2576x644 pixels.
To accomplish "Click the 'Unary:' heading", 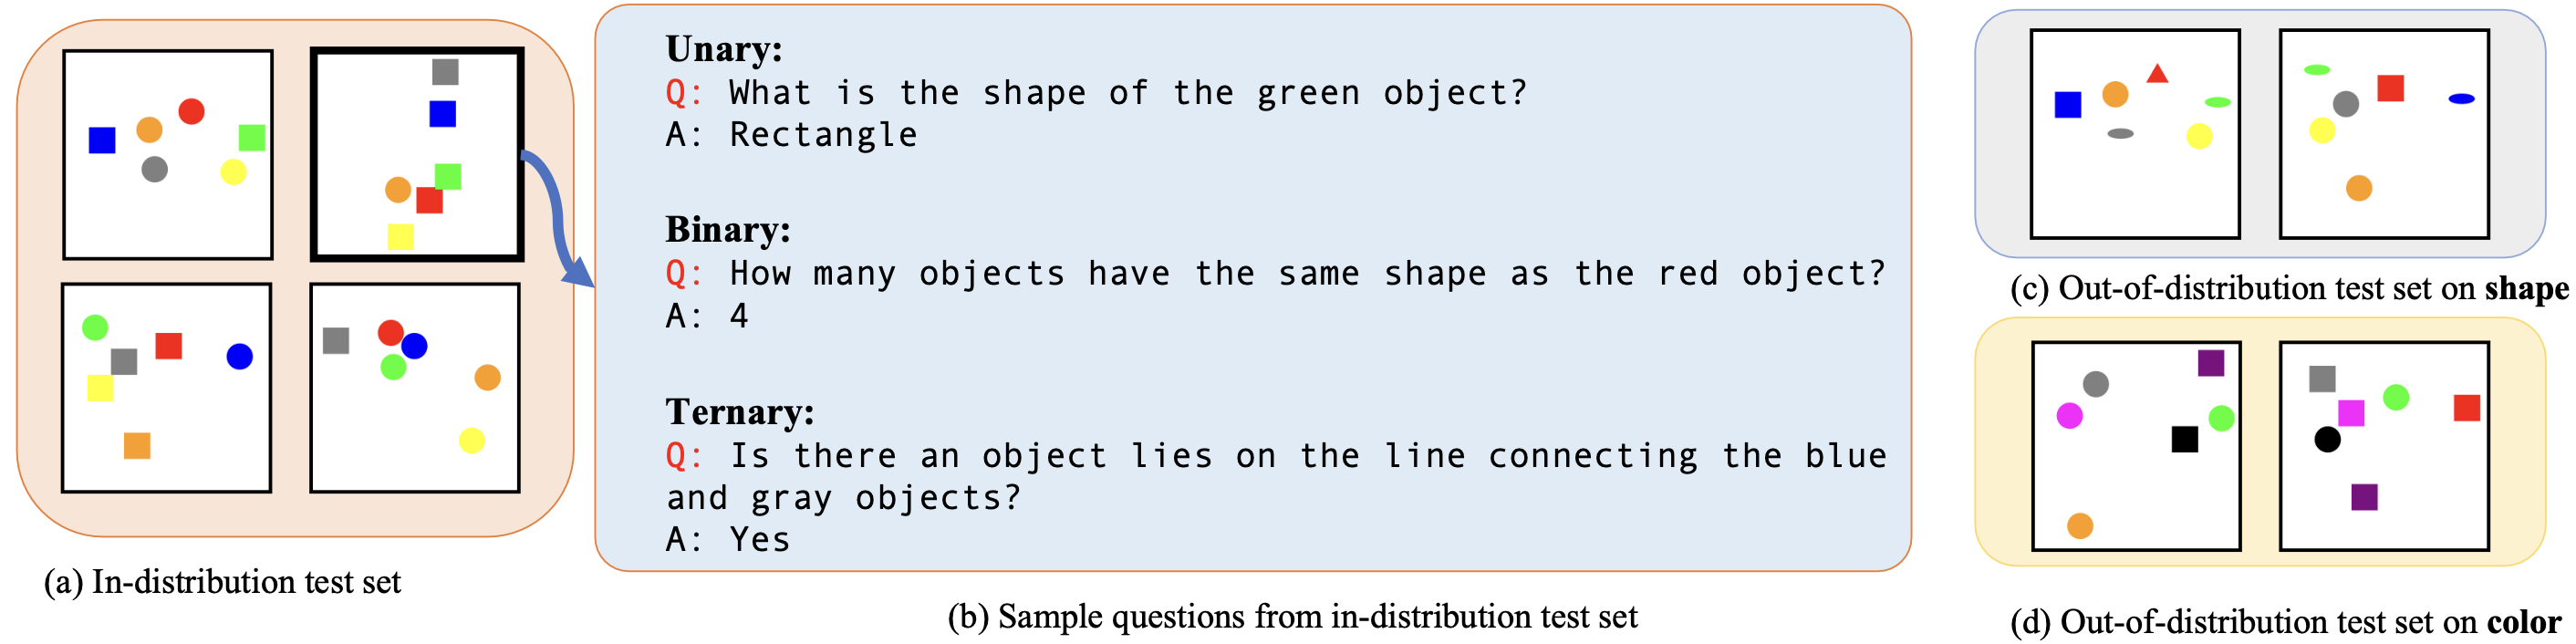I will [724, 49].
